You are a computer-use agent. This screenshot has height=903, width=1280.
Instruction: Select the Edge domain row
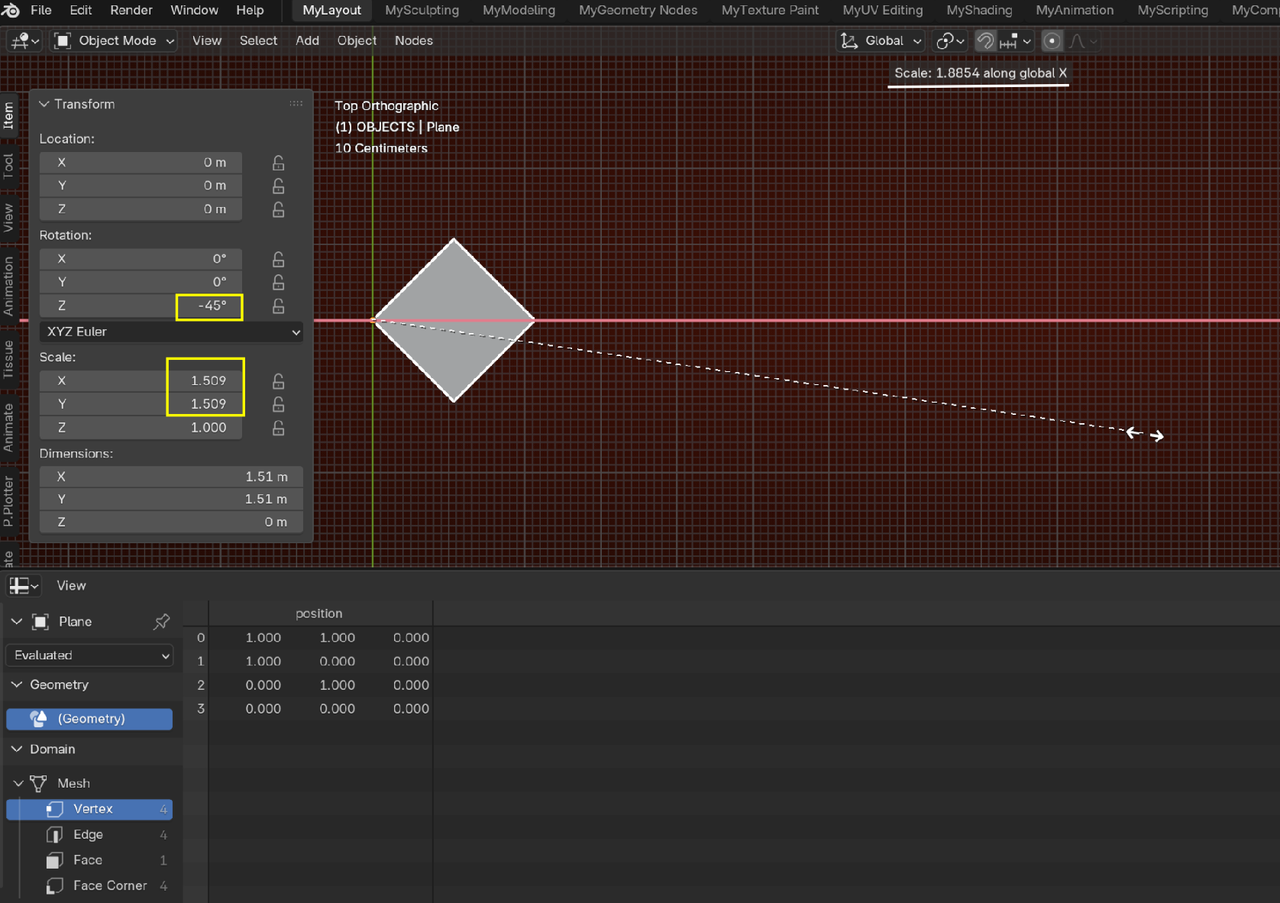click(89, 835)
